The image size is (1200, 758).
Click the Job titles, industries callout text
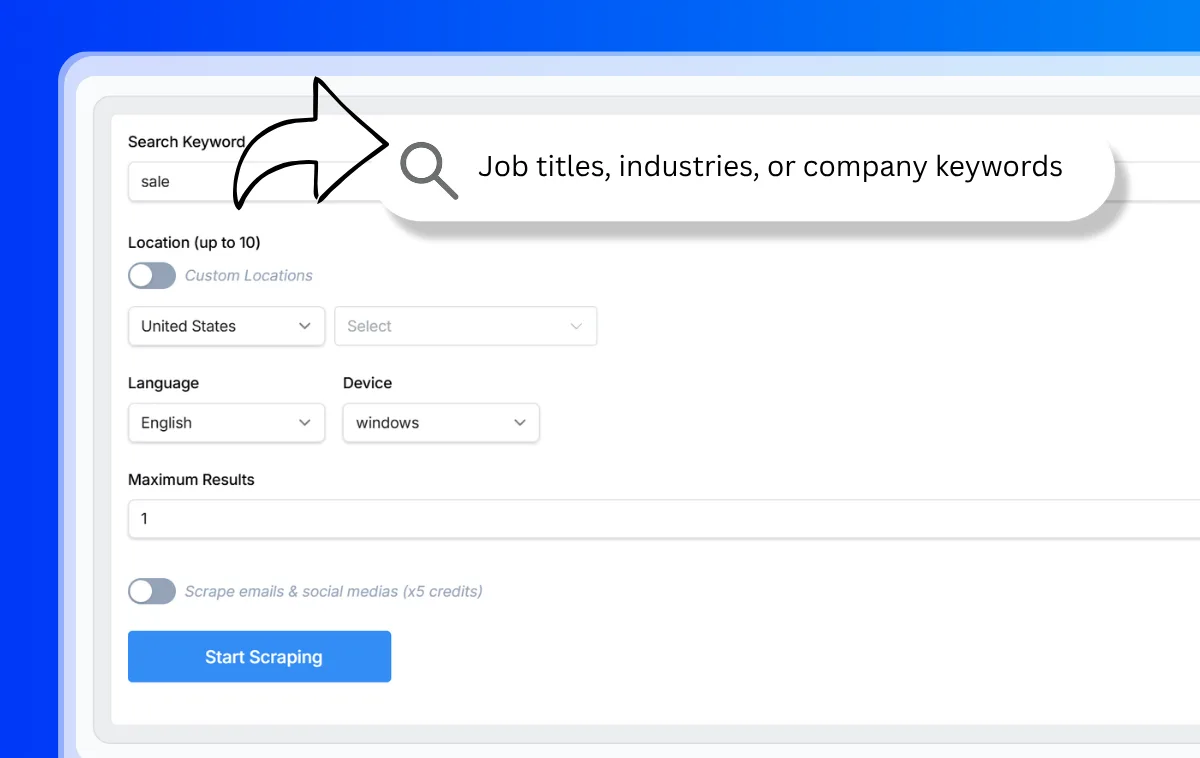point(770,166)
